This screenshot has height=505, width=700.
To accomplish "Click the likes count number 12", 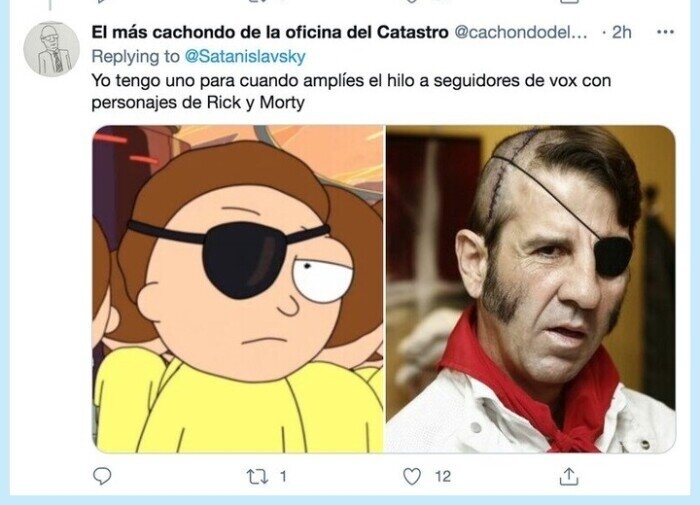I will point(443,477).
